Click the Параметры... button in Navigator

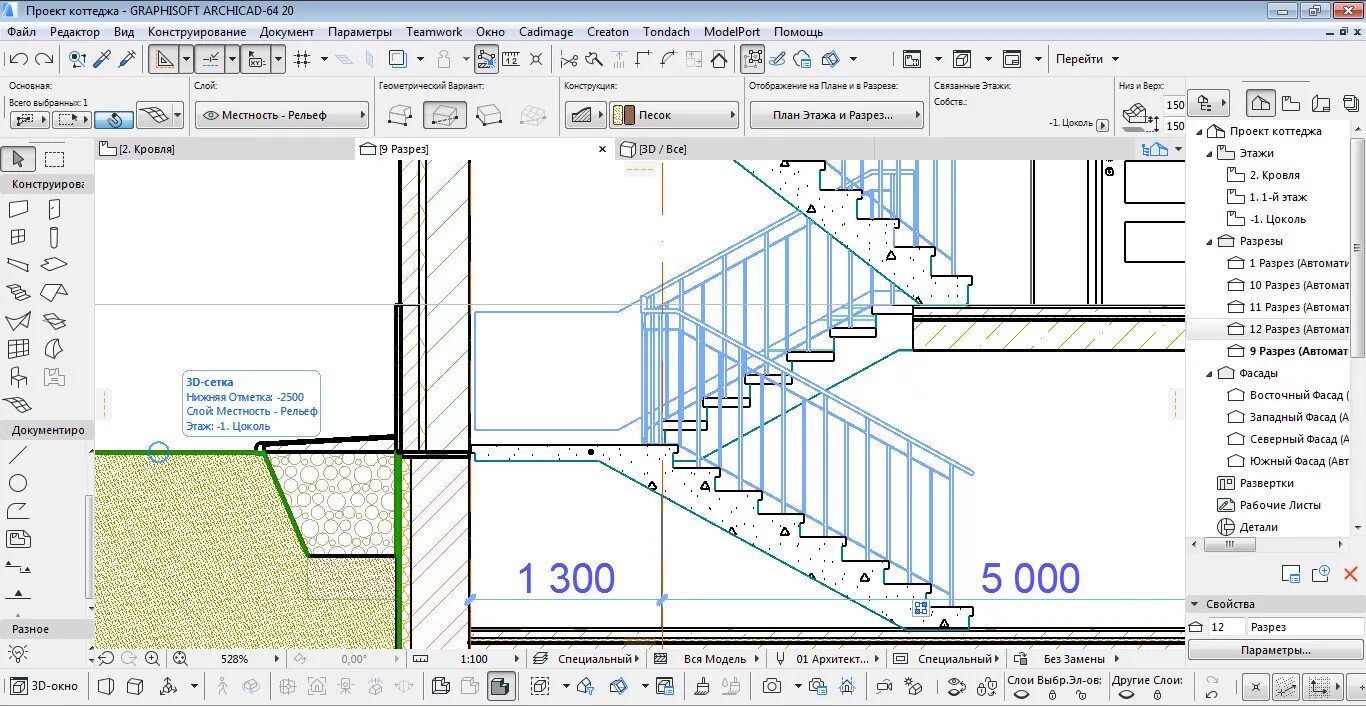1275,650
